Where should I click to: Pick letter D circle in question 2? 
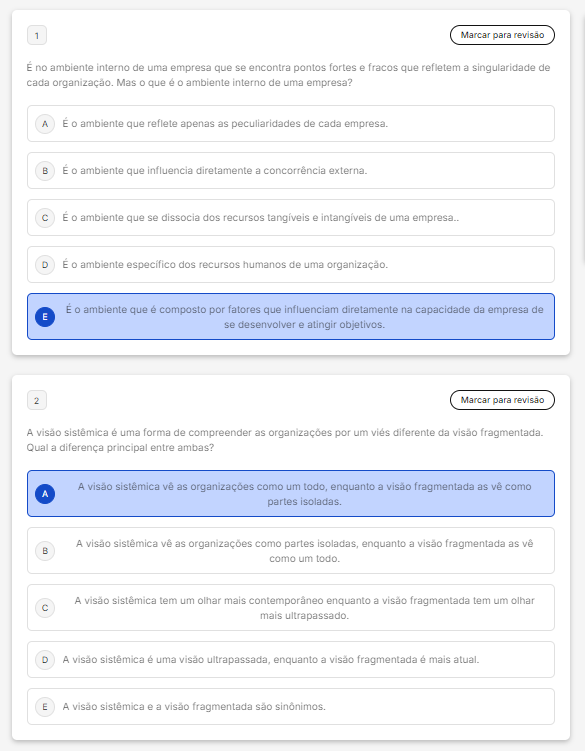coord(45,660)
